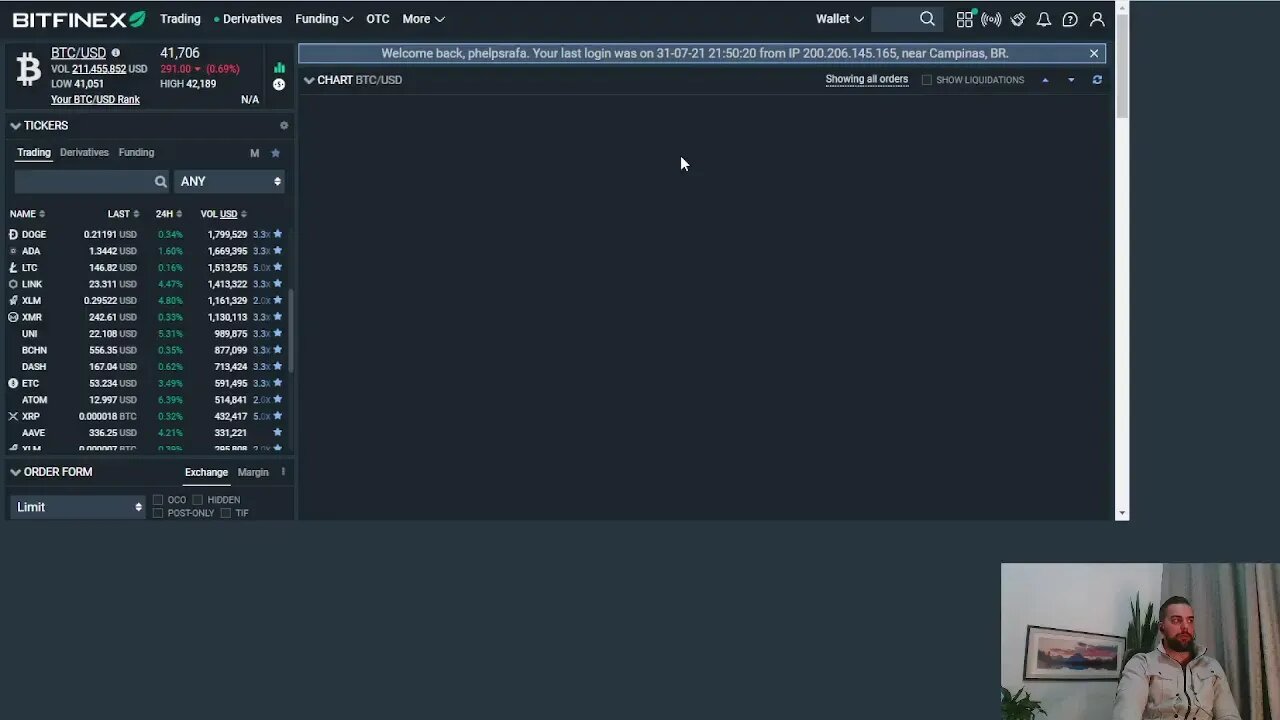Click the BTC/USD info icon
1280x720 pixels.
point(115,53)
